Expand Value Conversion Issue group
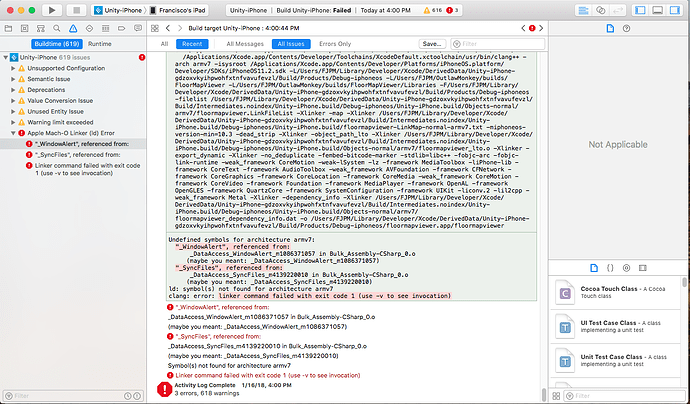690x404 pixels. coord(13,101)
